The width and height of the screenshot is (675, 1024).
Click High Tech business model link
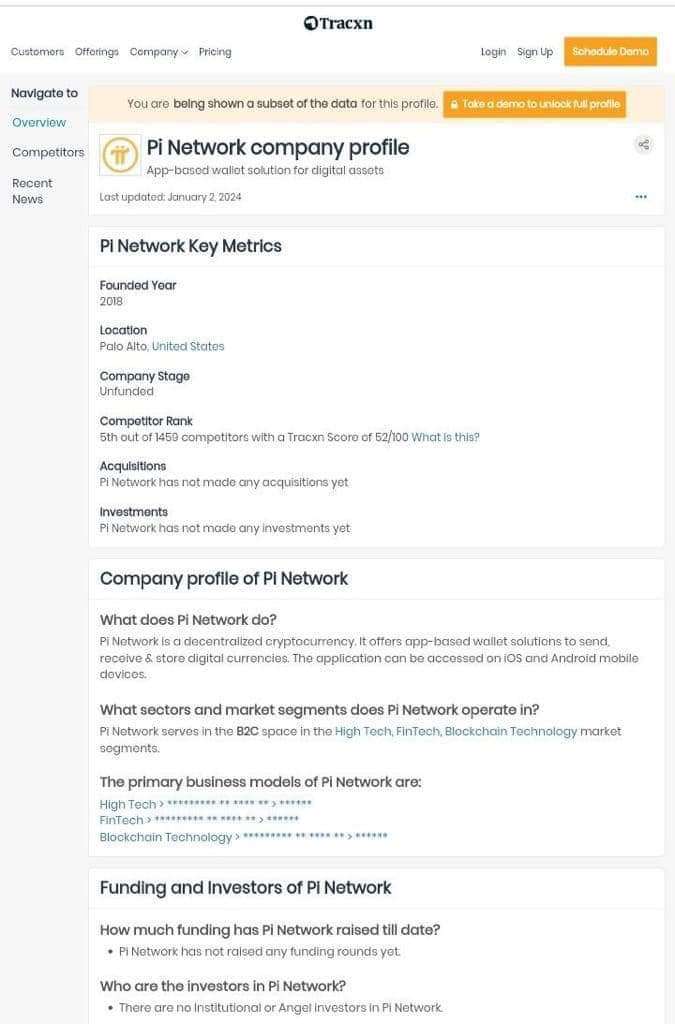tap(128, 804)
